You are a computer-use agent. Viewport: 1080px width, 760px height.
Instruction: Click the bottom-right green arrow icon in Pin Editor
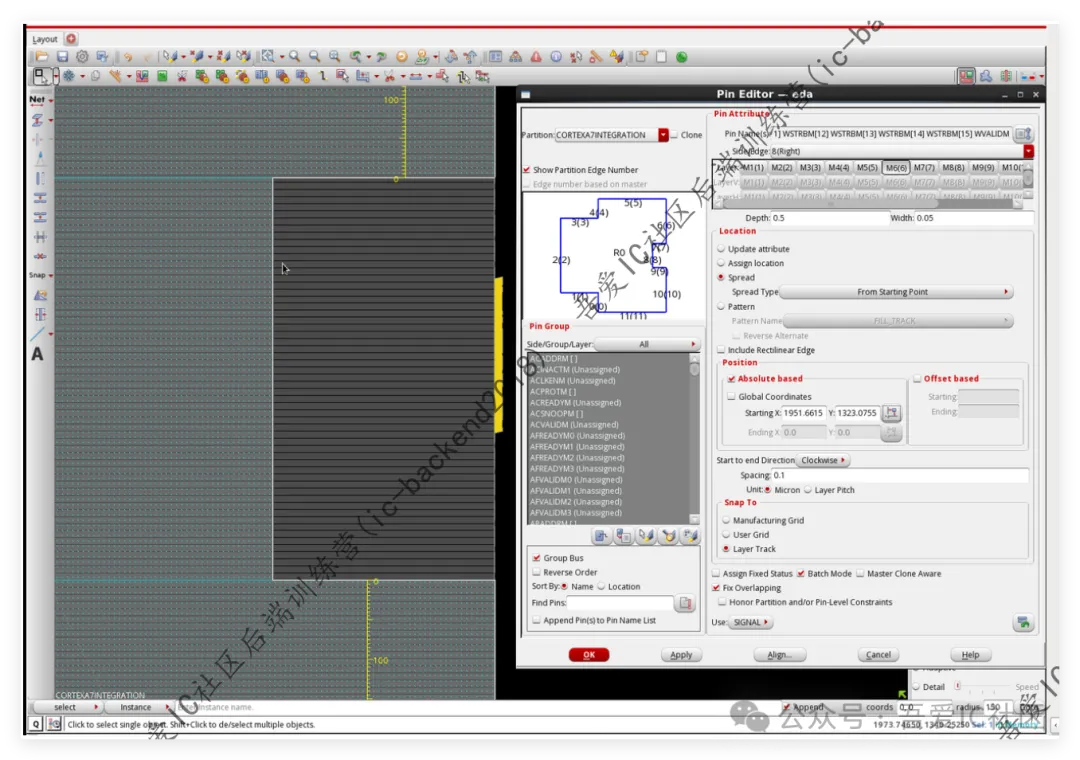(1024, 622)
